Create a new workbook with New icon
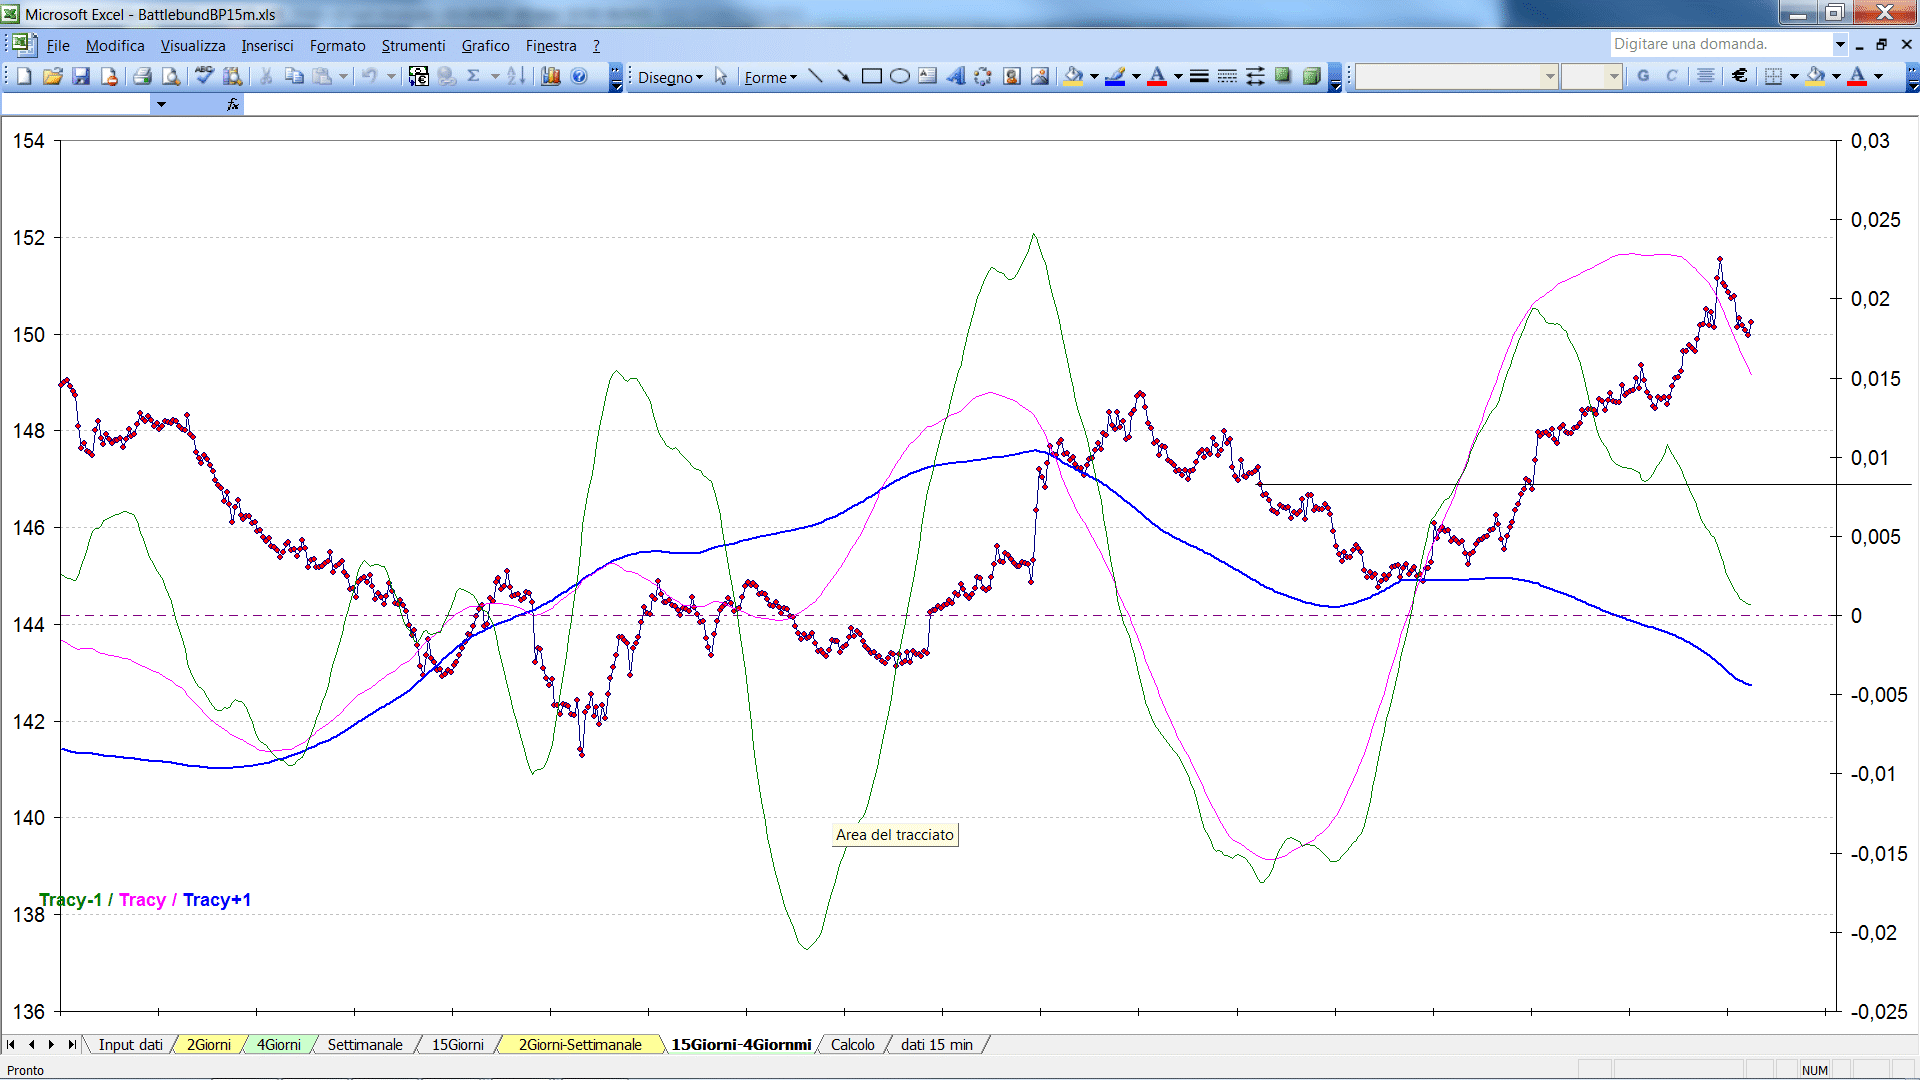The width and height of the screenshot is (1920, 1080). pos(25,76)
